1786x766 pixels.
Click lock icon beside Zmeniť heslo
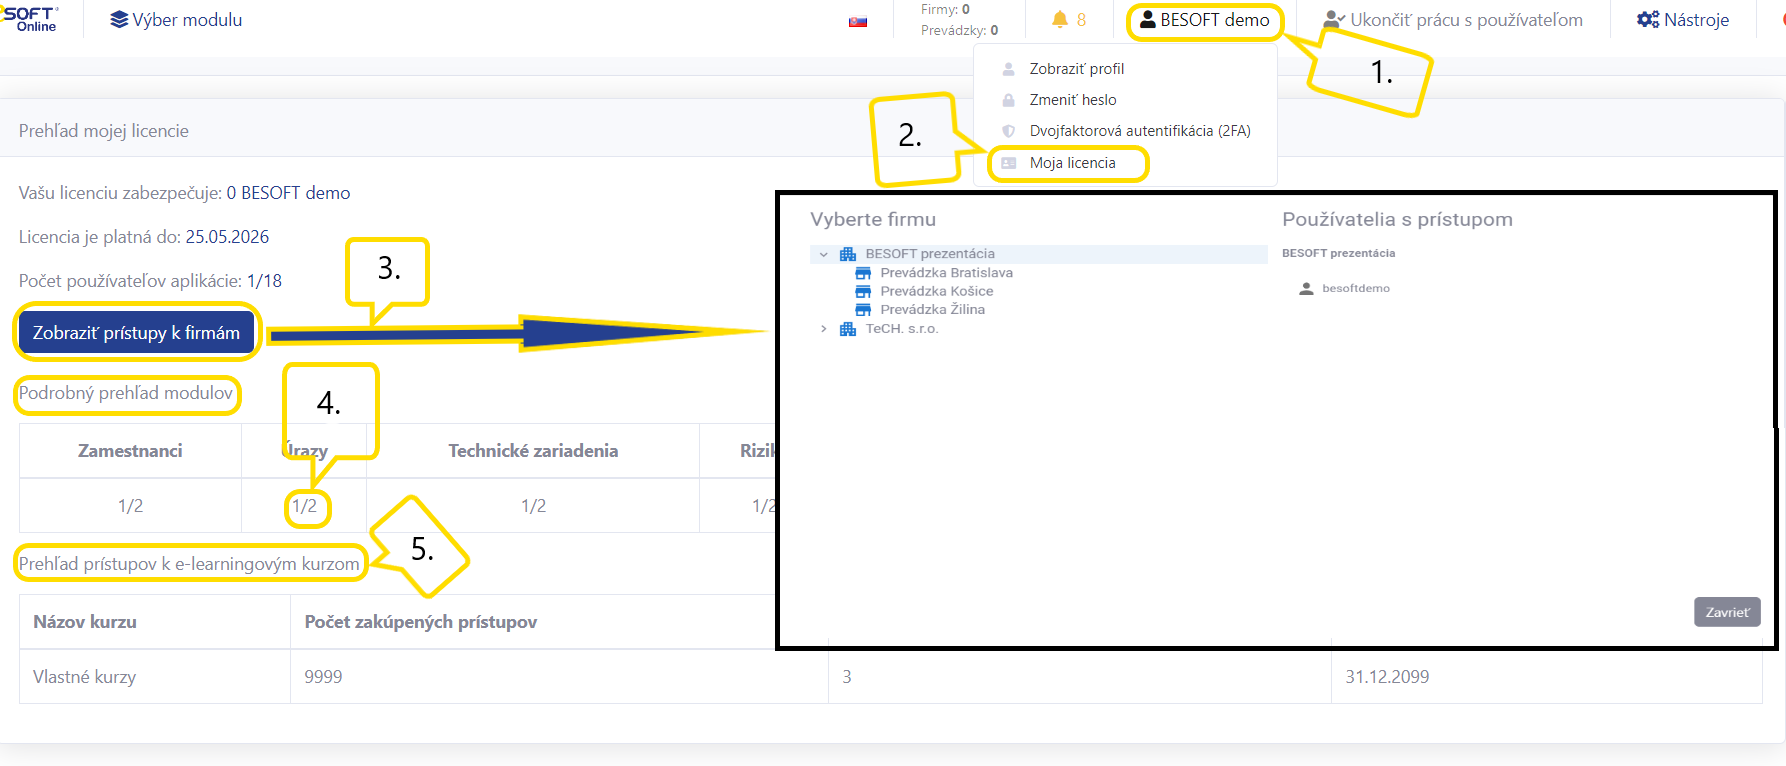coord(1009,100)
